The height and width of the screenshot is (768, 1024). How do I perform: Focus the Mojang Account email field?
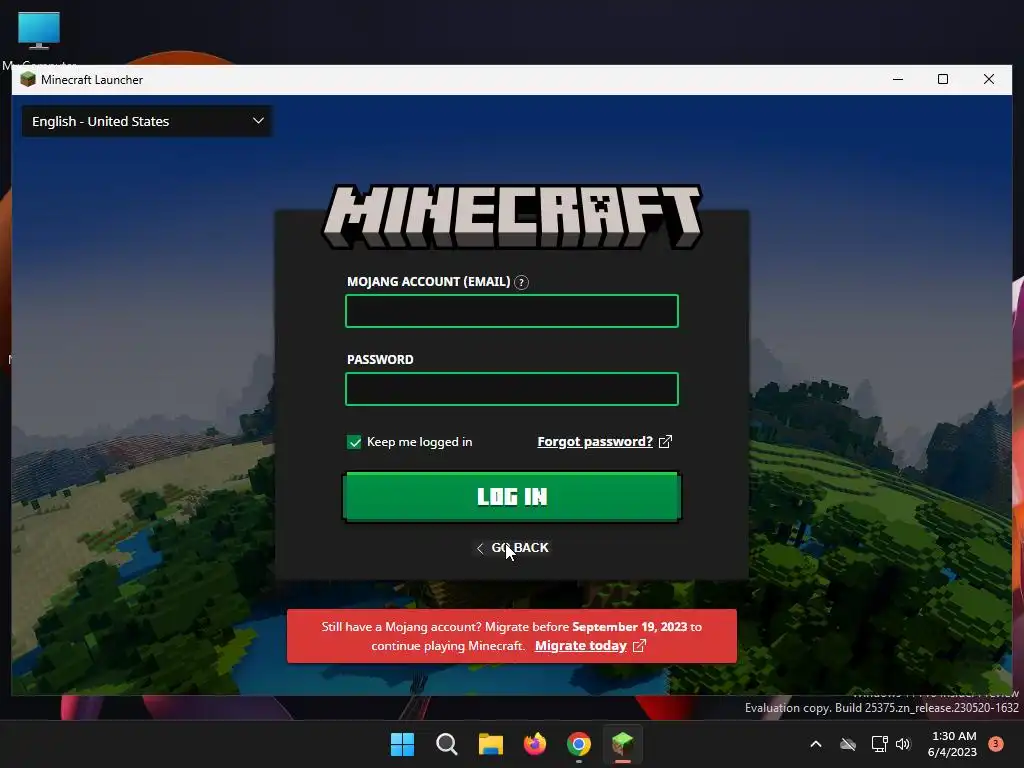pyautogui.click(x=512, y=311)
